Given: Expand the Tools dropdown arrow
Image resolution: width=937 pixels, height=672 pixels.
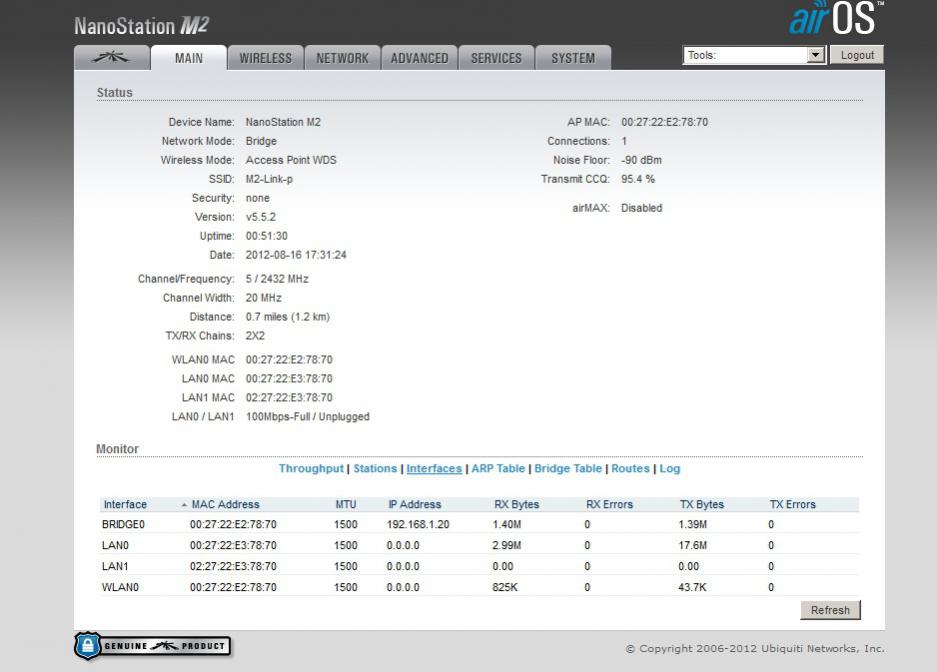Looking at the screenshot, I should pos(815,55).
